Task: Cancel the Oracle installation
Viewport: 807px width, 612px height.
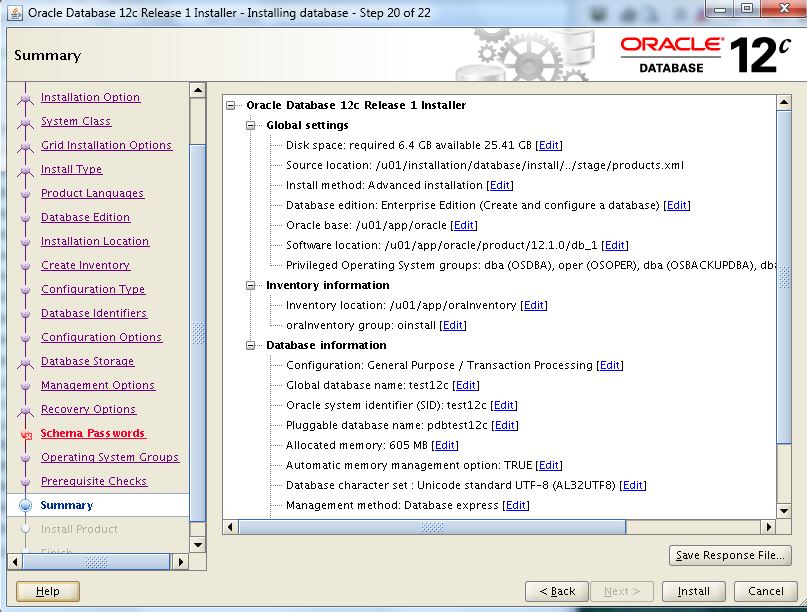Action: tap(765, 591)
